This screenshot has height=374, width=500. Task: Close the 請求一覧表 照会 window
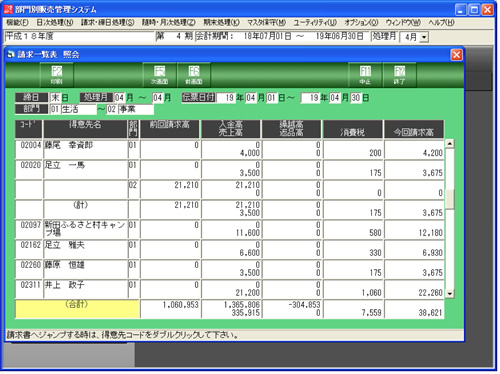pos(456,55)
